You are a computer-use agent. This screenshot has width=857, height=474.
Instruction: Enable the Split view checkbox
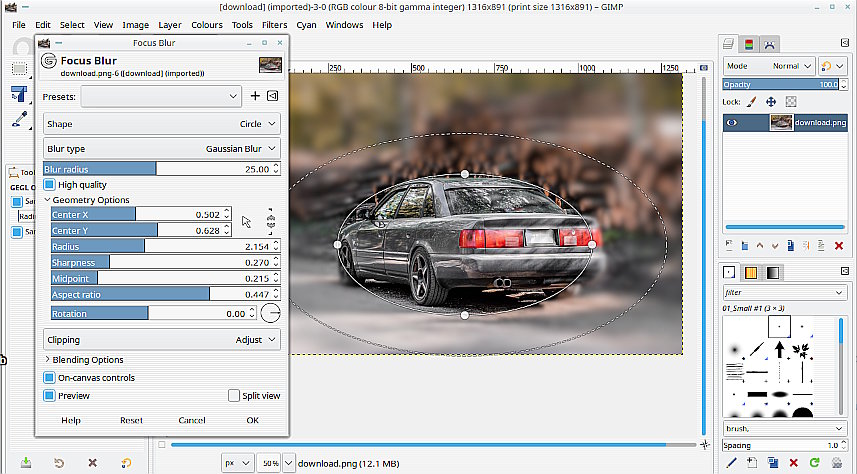234,396
